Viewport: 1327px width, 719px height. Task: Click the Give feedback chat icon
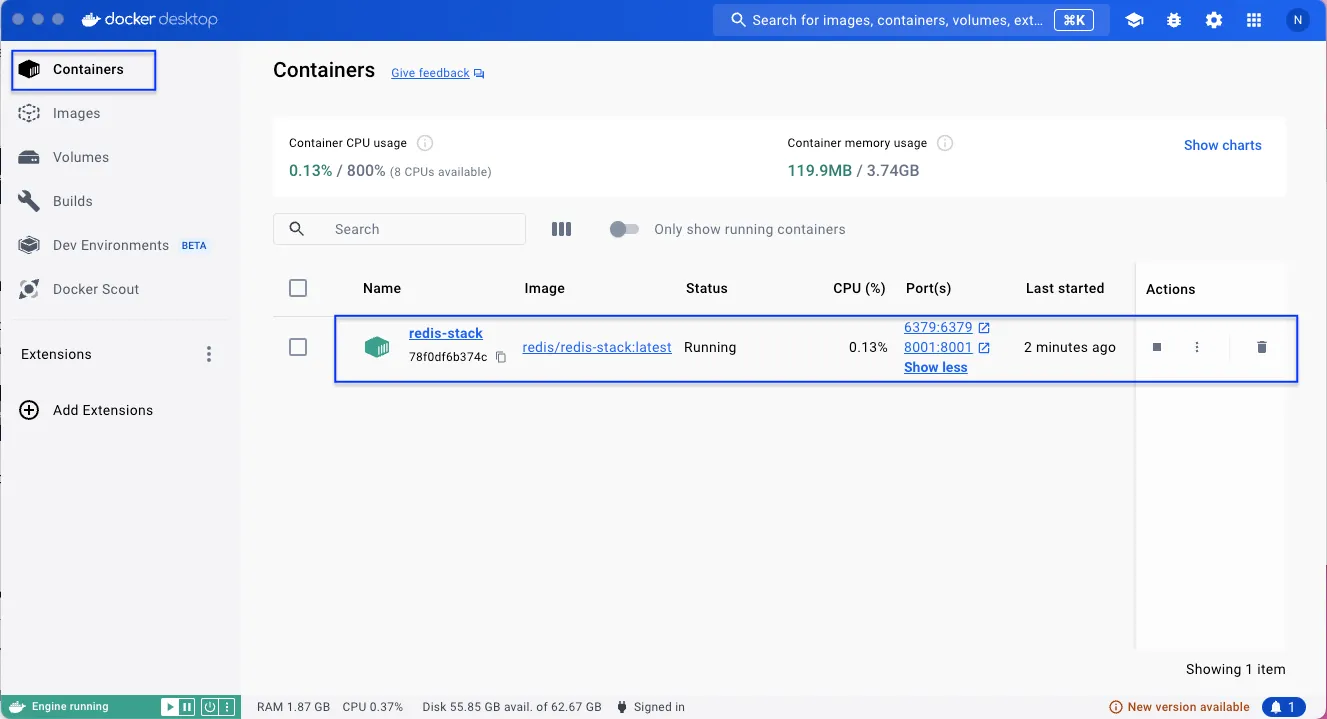click(x=479, y=73)
